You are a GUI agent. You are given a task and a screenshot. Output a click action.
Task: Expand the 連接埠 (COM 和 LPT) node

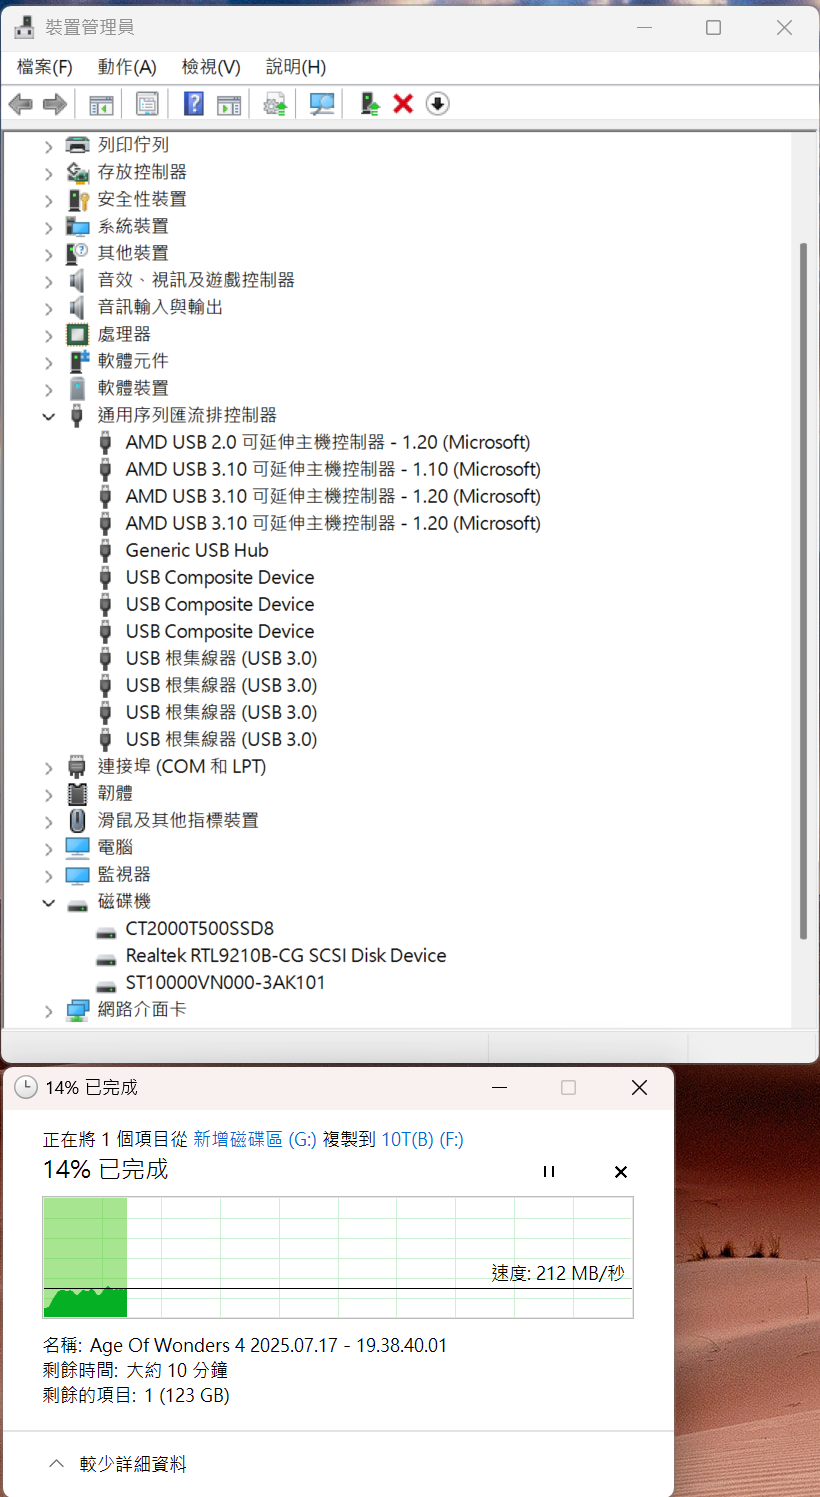click(x=48, y=767)
